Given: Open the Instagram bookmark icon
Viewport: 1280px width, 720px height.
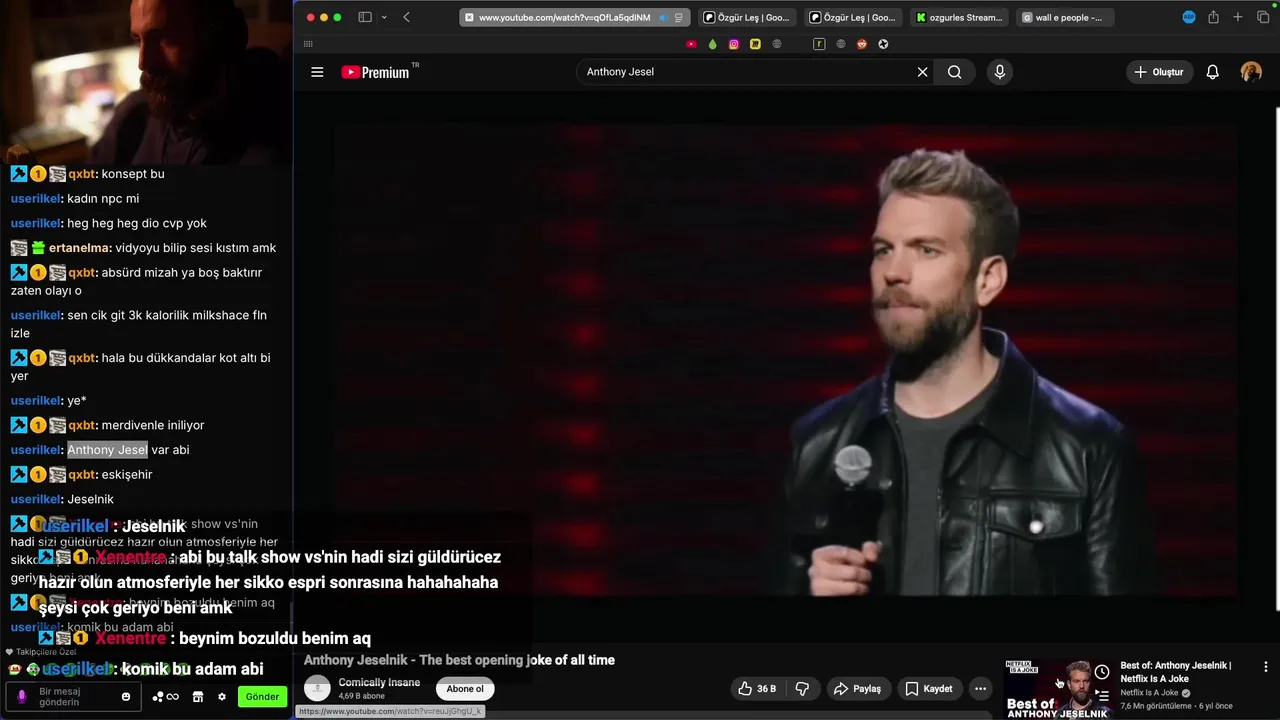Looking at the screenshot, I should point(734,44).
